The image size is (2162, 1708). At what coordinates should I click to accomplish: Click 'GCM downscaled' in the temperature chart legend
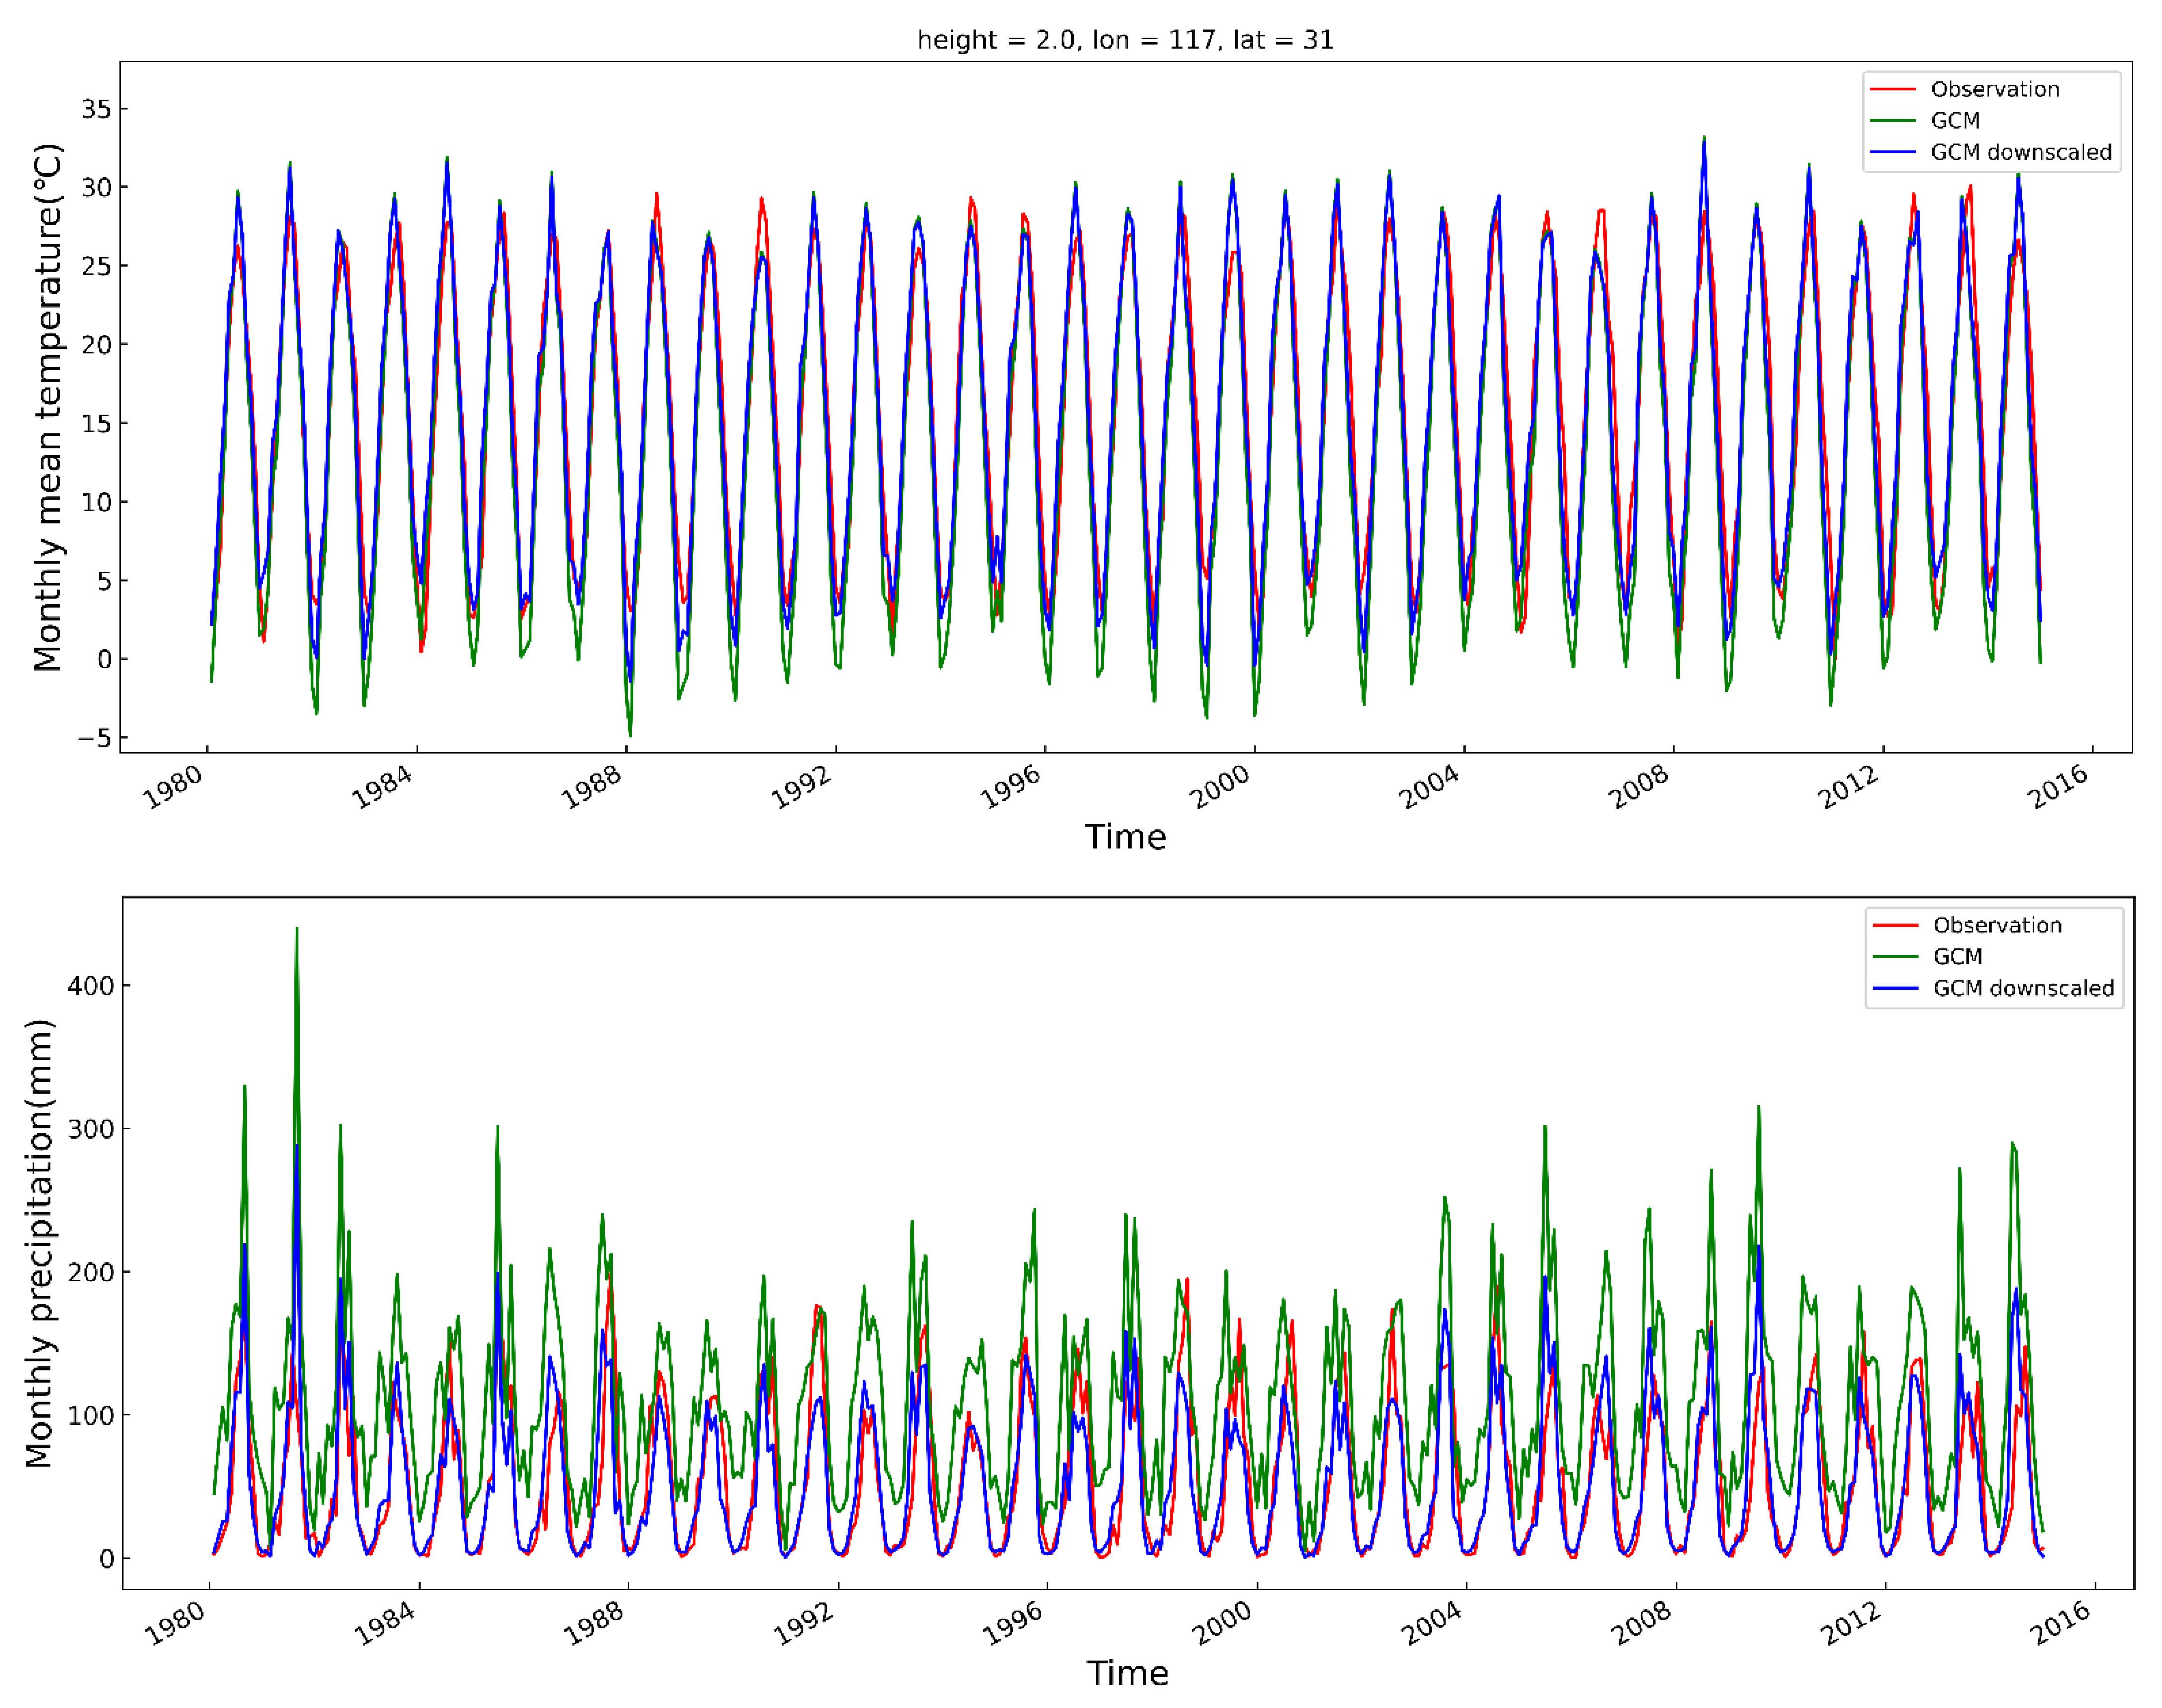point(2021,152)
